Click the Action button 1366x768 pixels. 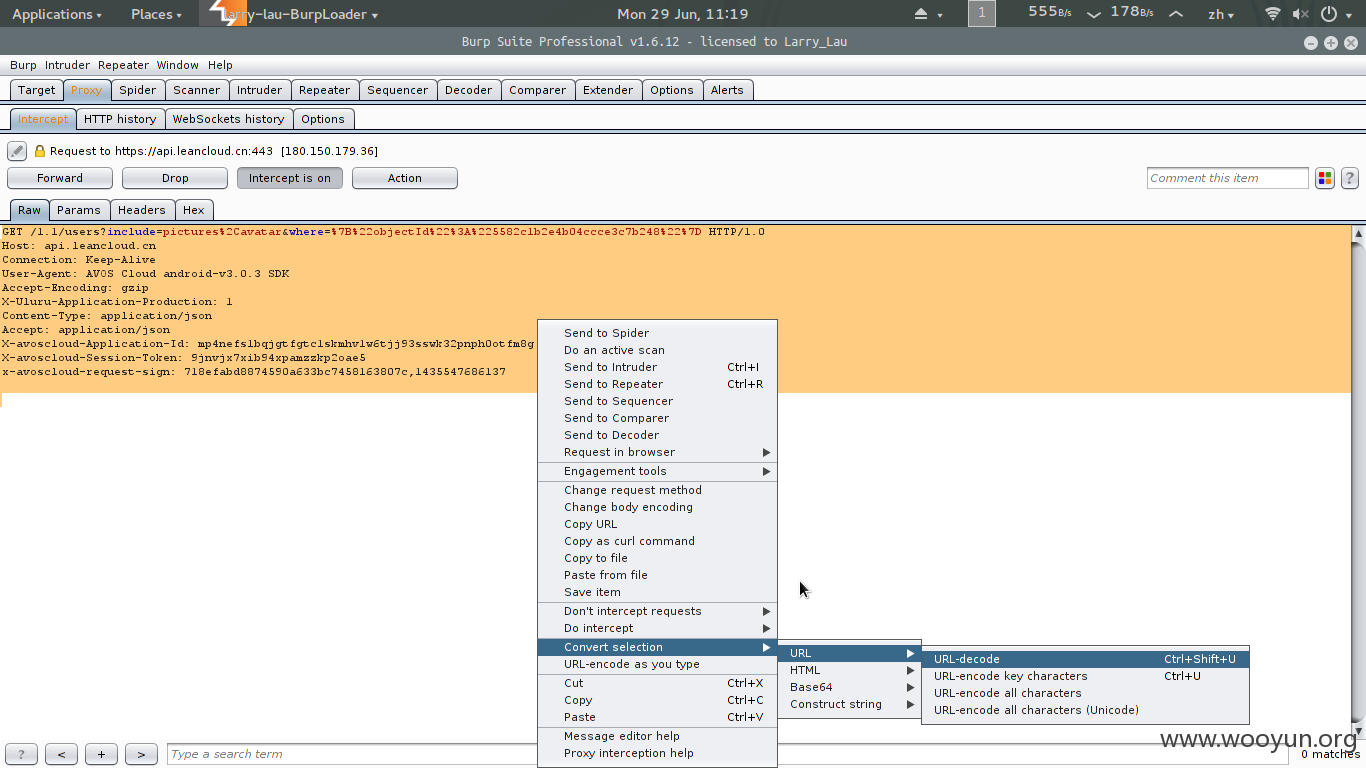405,178
